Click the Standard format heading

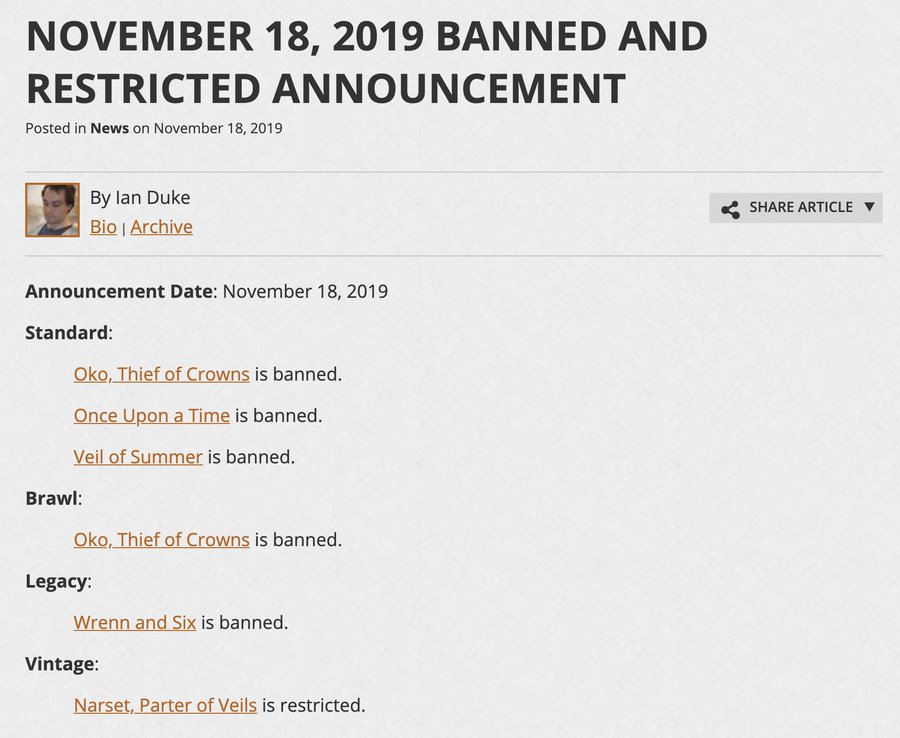[66, 333]
